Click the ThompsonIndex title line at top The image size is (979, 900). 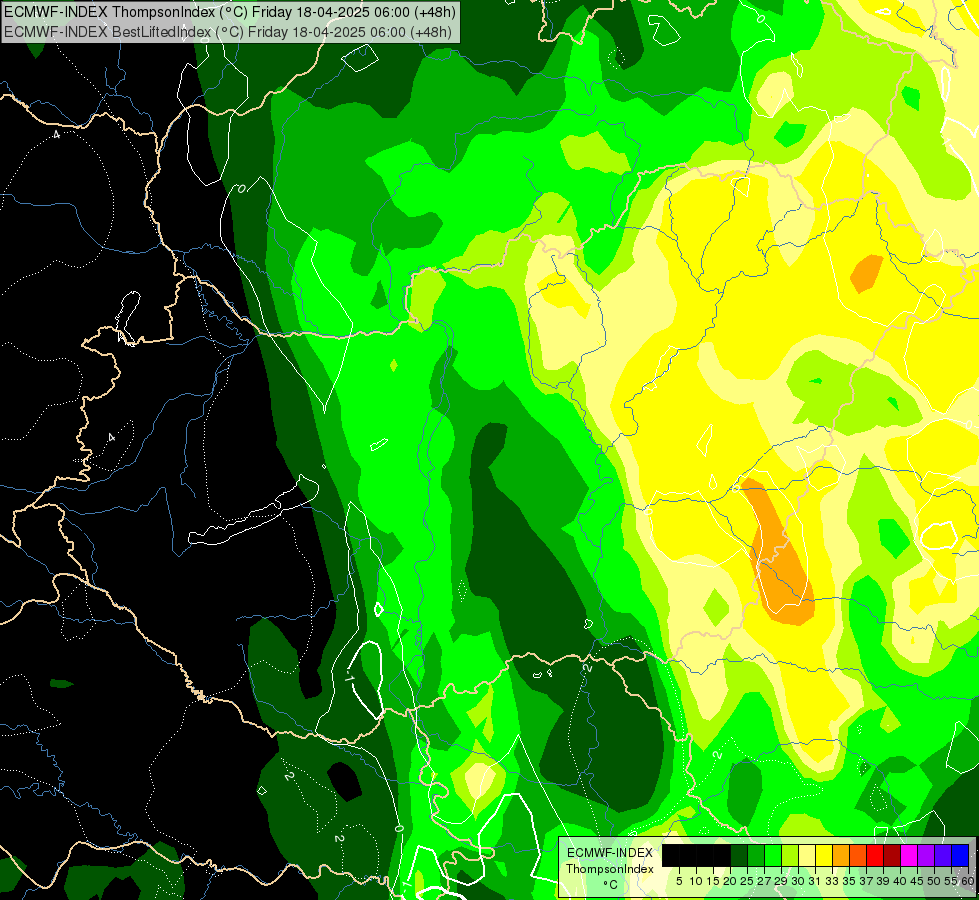click(x=230, y=12)
